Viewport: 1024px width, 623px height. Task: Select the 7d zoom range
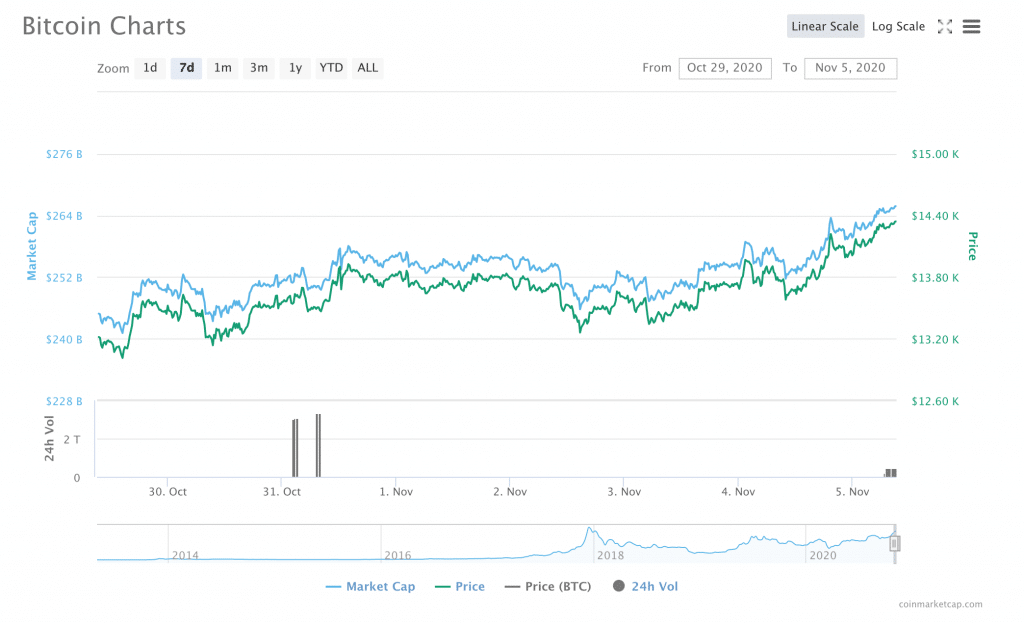click(186, 68)
